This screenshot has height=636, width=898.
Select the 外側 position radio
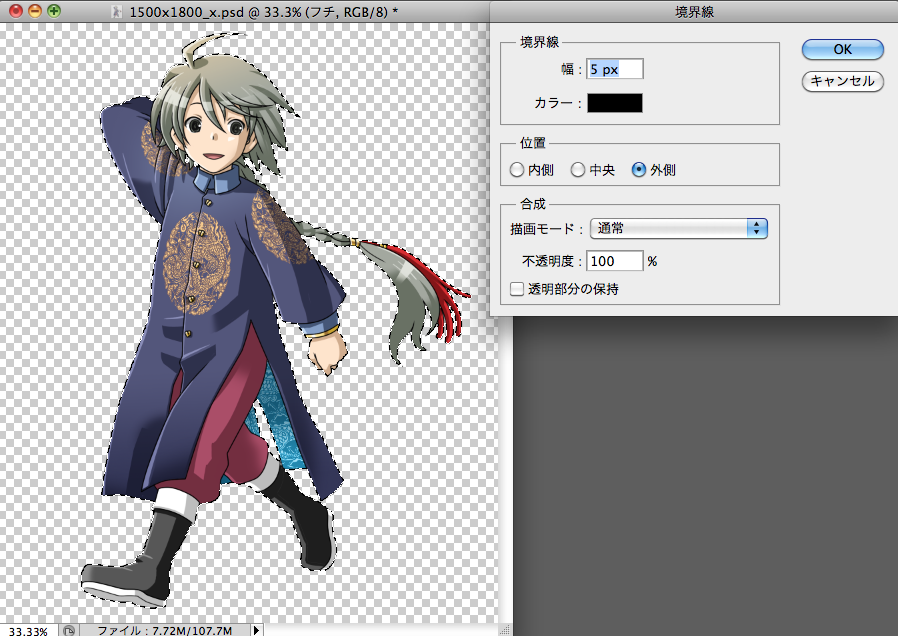(639, 170)
